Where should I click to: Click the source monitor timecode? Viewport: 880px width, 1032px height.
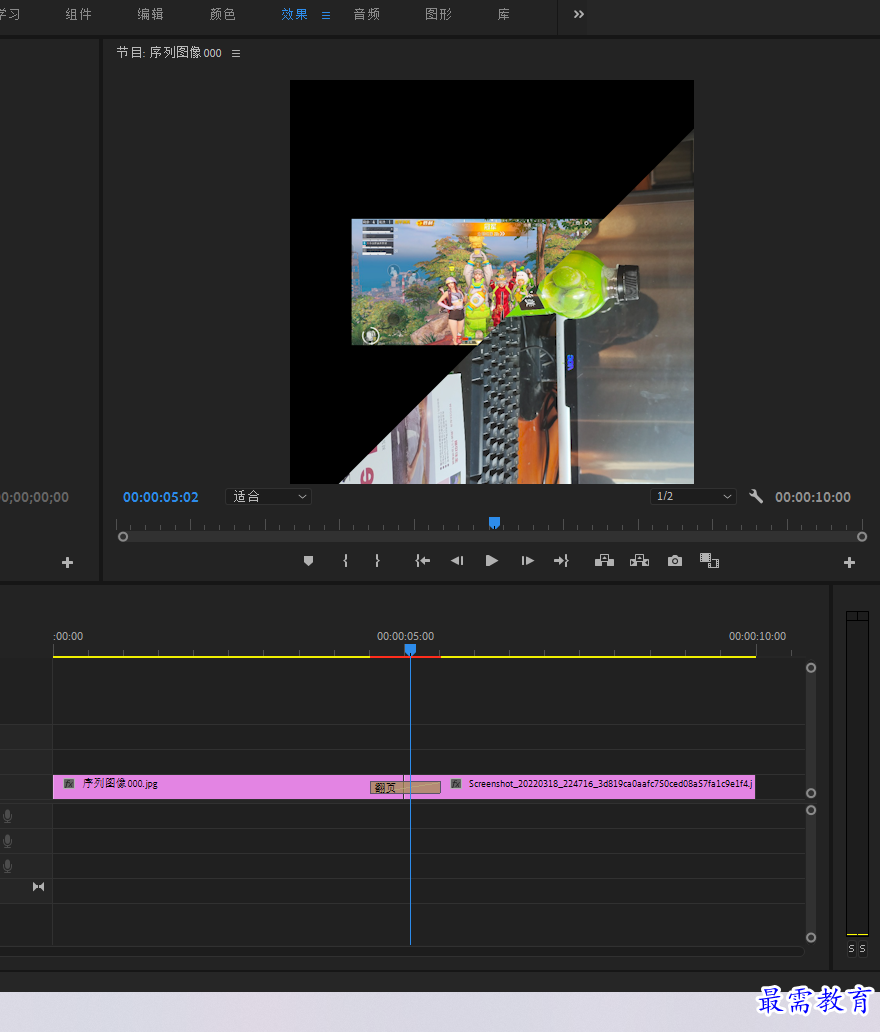34,498
